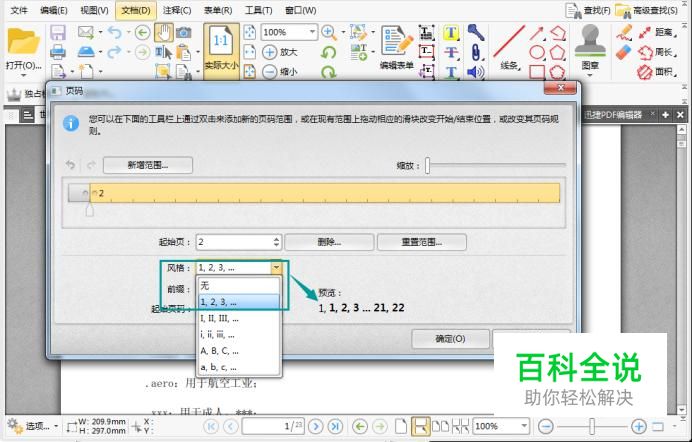Image resolution: width=692 pixels, height=442 pixels.
Task: Go to last page in status bar
Action: [x=335, y=426]
